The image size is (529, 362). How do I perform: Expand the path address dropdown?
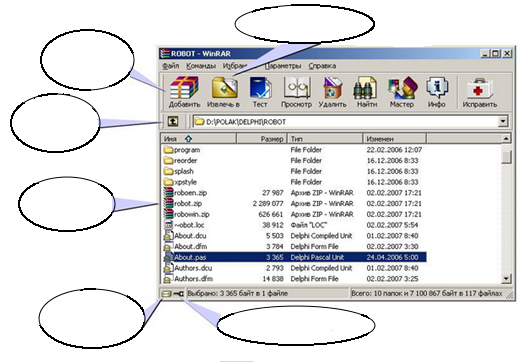pos(503,121)
